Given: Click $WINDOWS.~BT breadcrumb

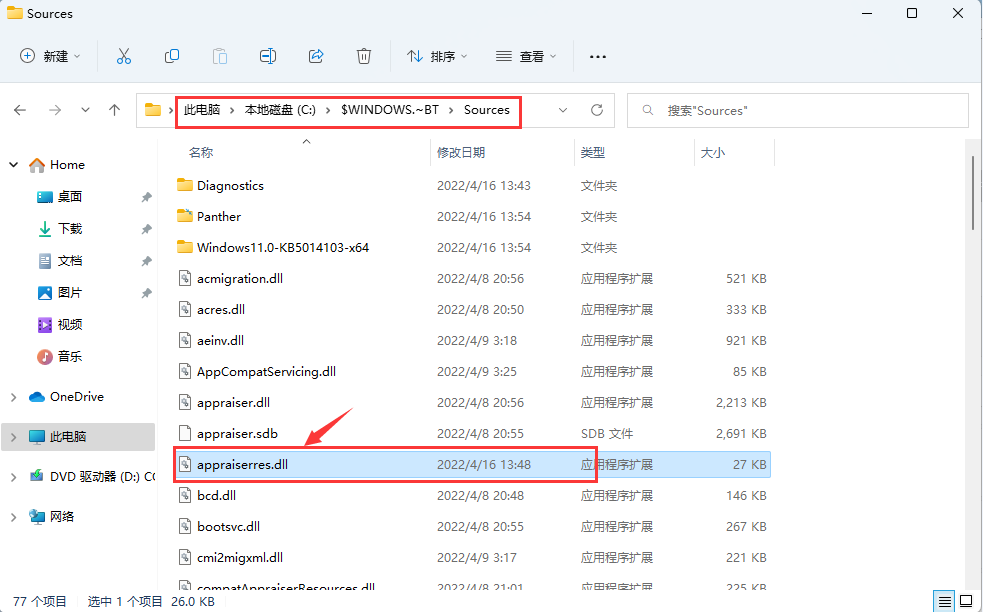Looking at the screenshot, I should coord(390,110).
